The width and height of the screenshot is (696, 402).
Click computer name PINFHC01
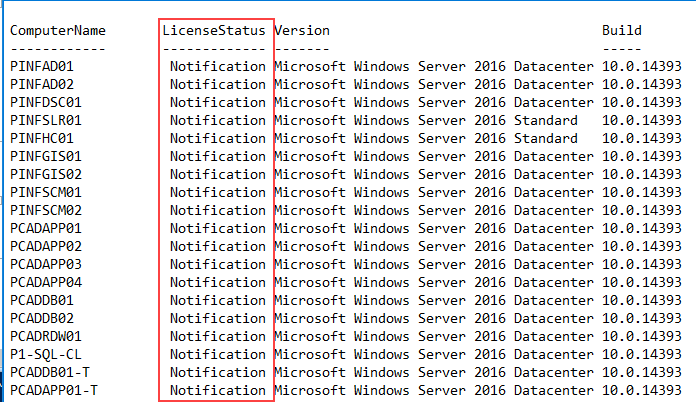point(42,138)
